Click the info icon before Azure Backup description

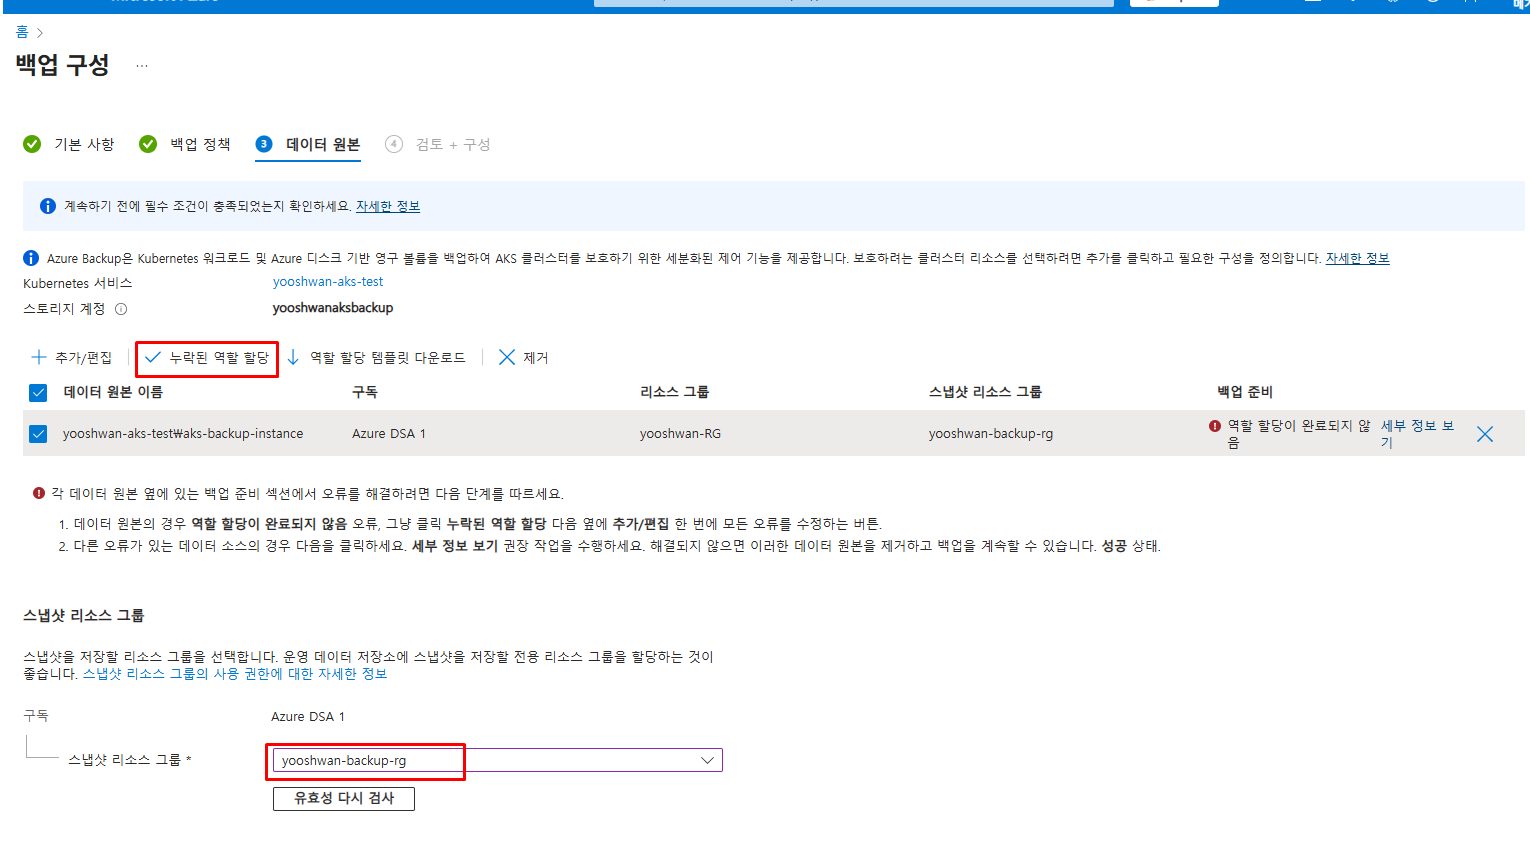pyautogui.click(x=31, y=258)
